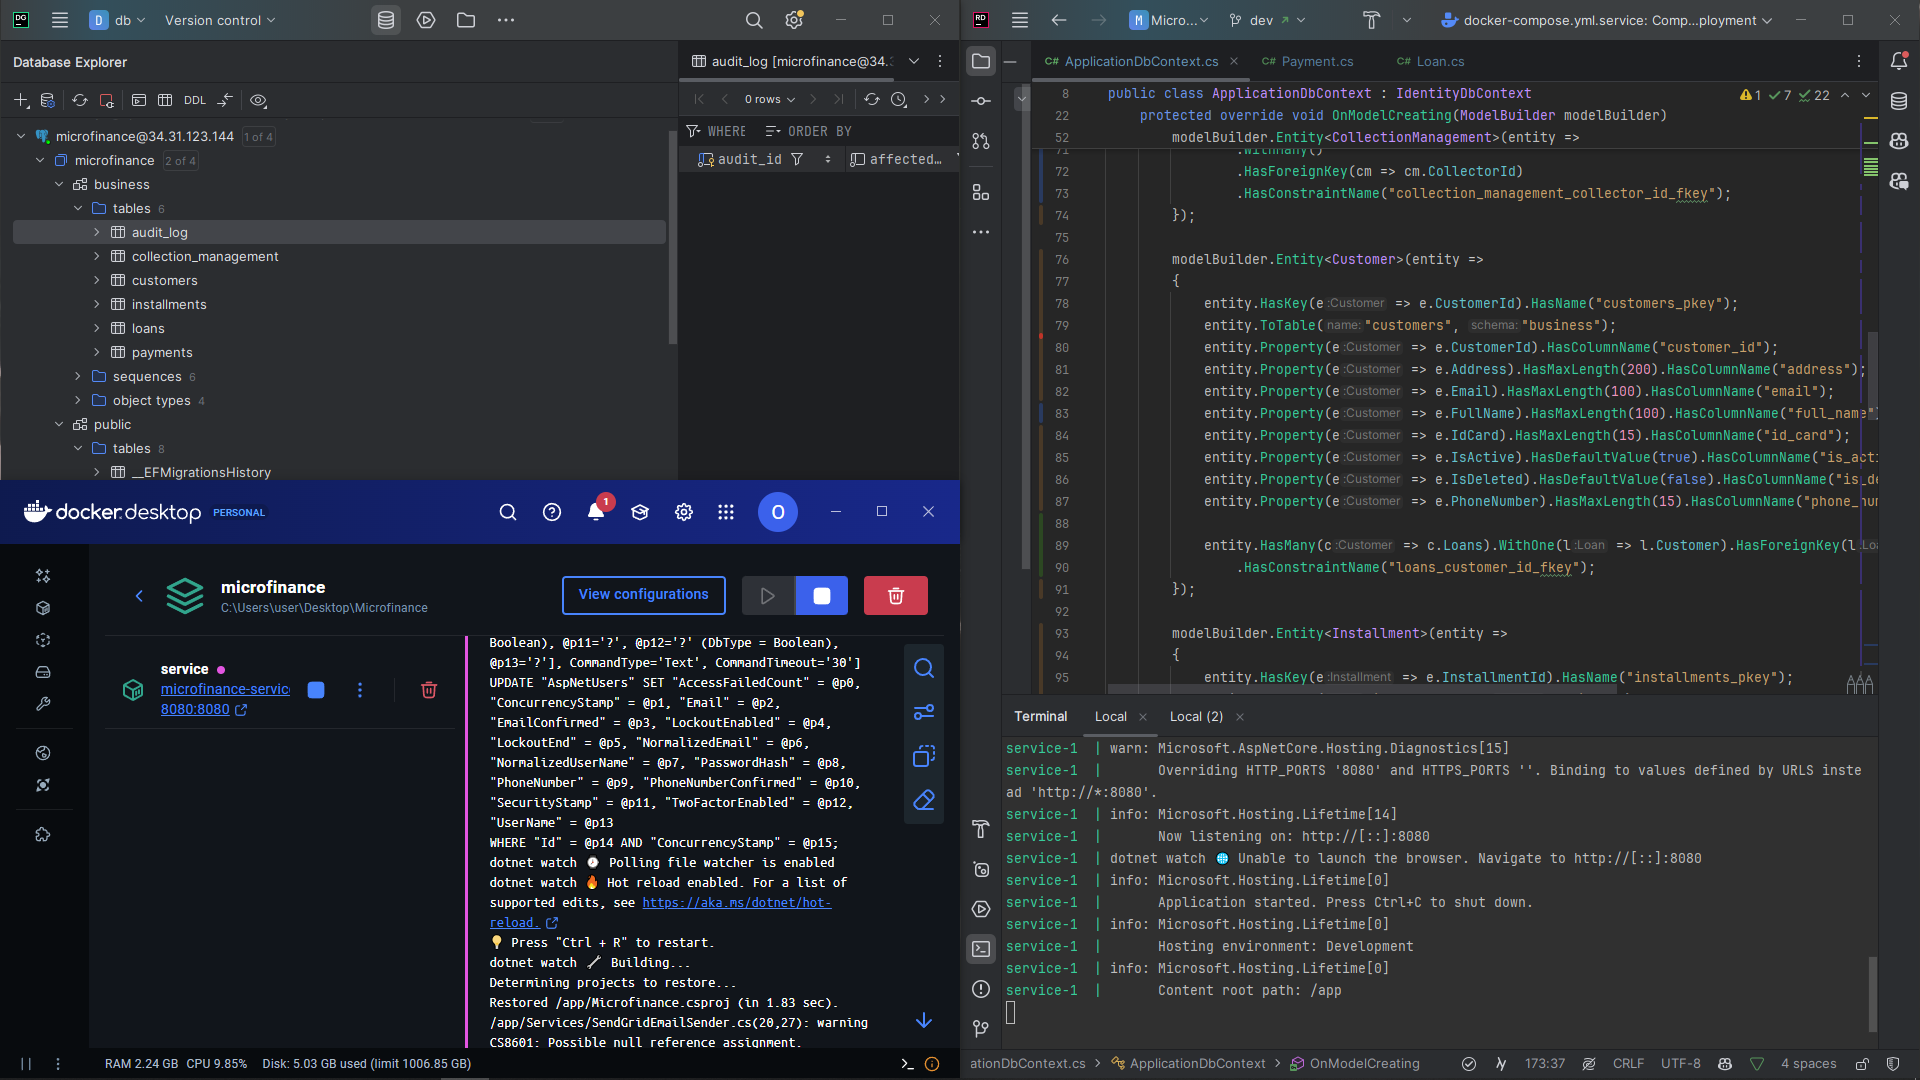Collapse microfinance@34.31.123.144 data source
1920x1080 pixels.
click(21, 136)
